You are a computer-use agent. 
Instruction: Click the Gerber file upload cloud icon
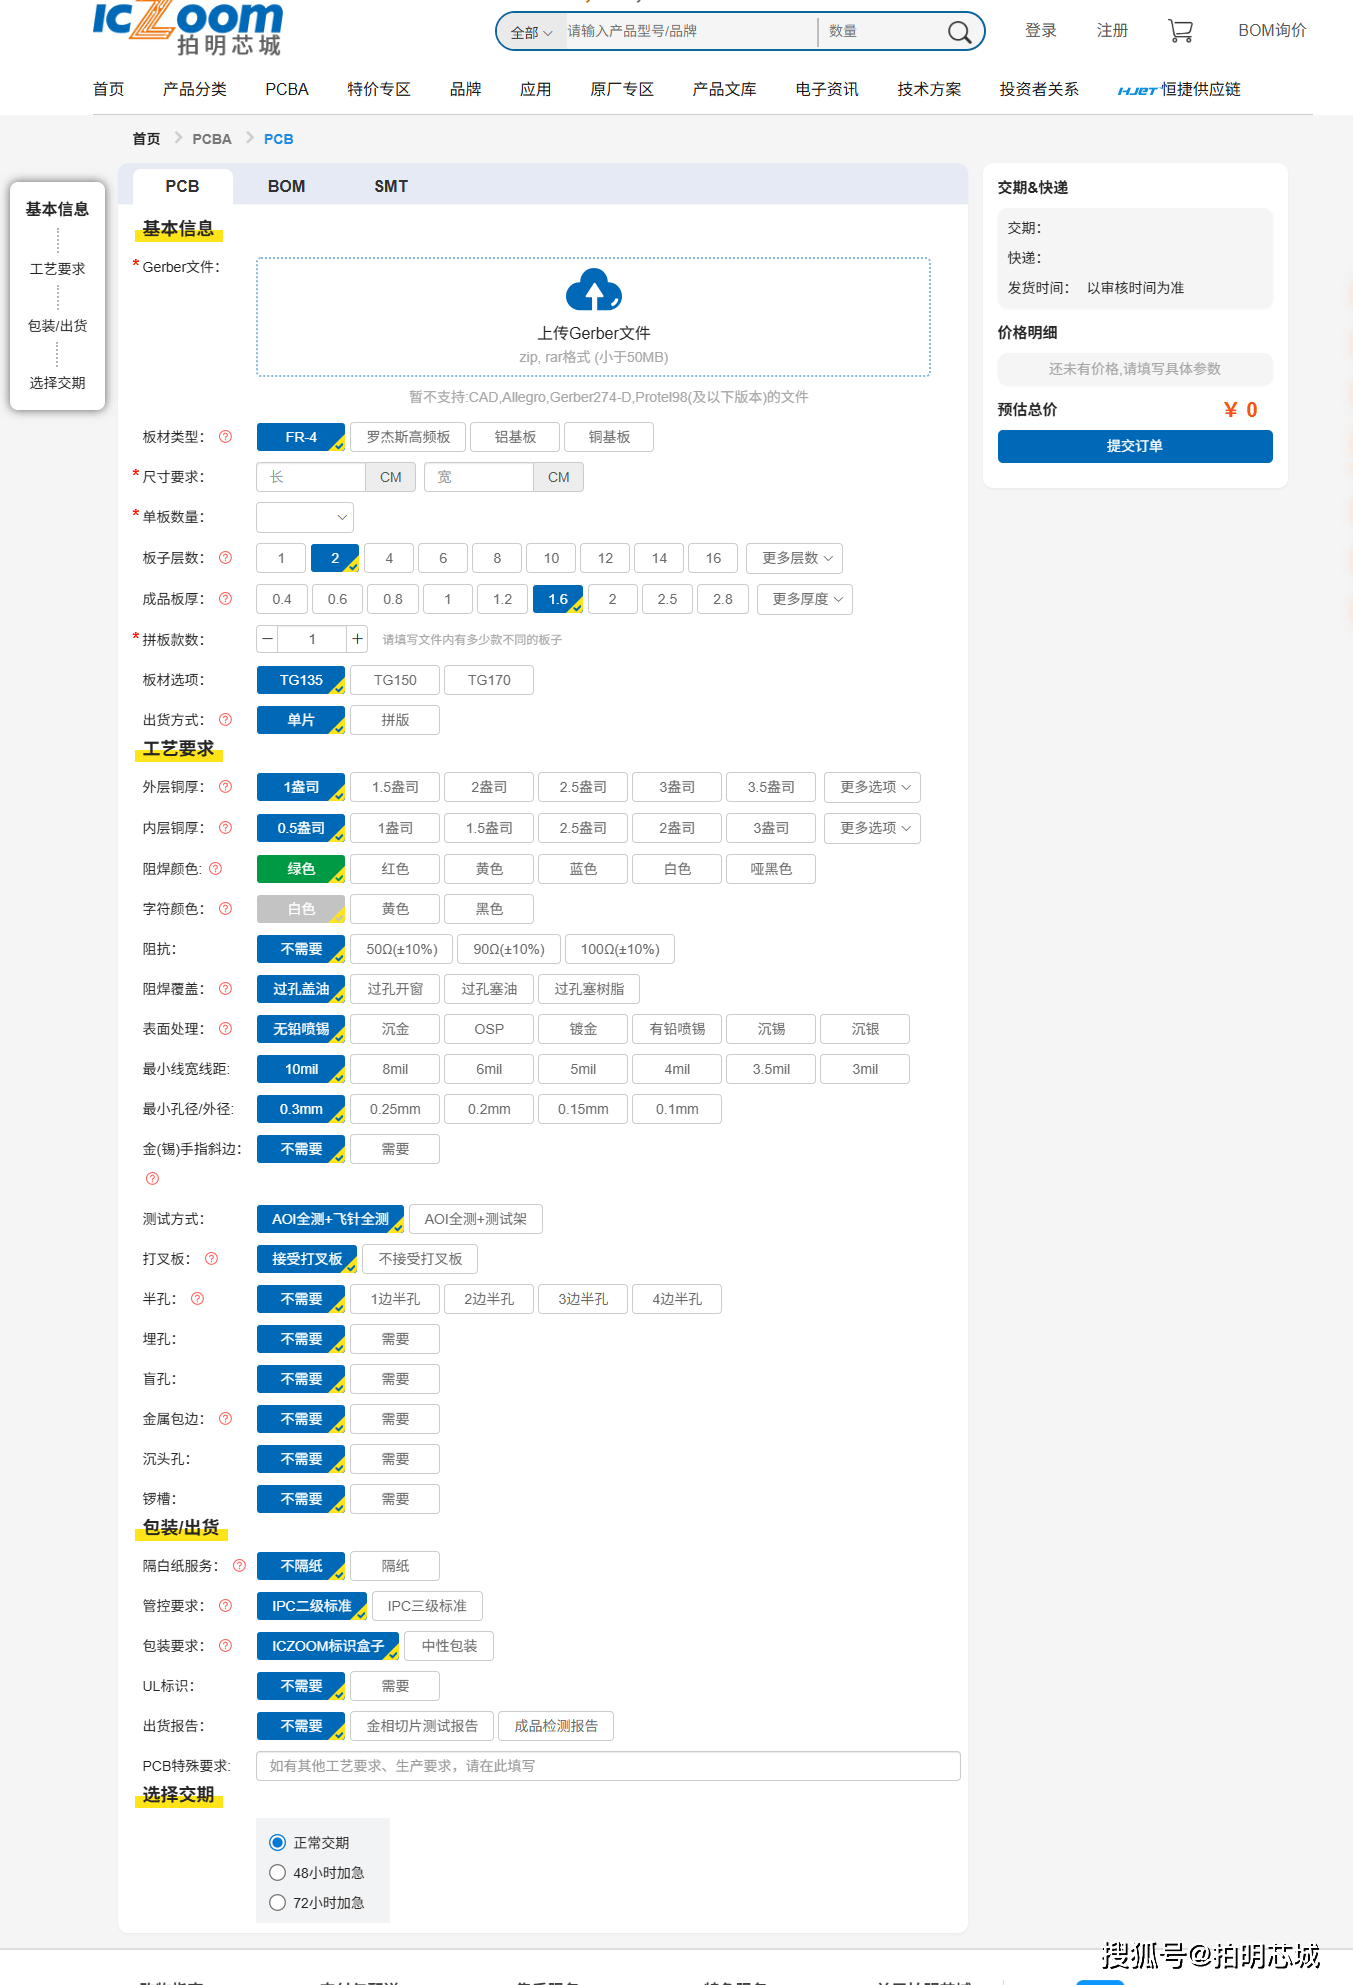coord(593,291)
